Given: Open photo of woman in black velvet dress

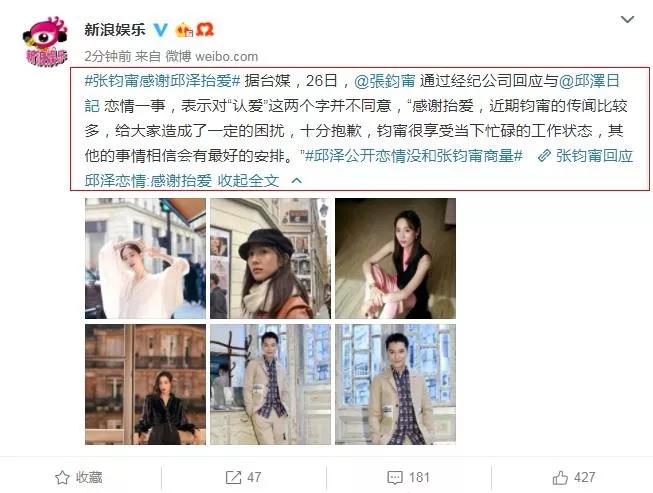Looking at the screenshot, I should (x=145, y=384).
